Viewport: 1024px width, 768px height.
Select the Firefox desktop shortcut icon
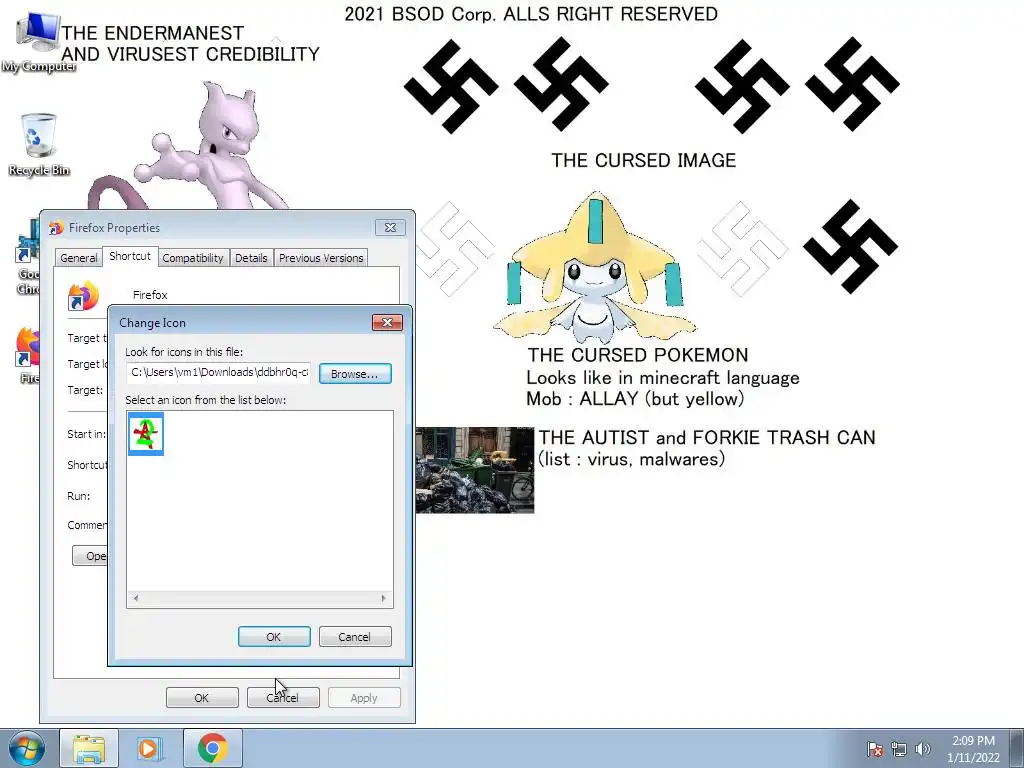[x=27, y=355]
